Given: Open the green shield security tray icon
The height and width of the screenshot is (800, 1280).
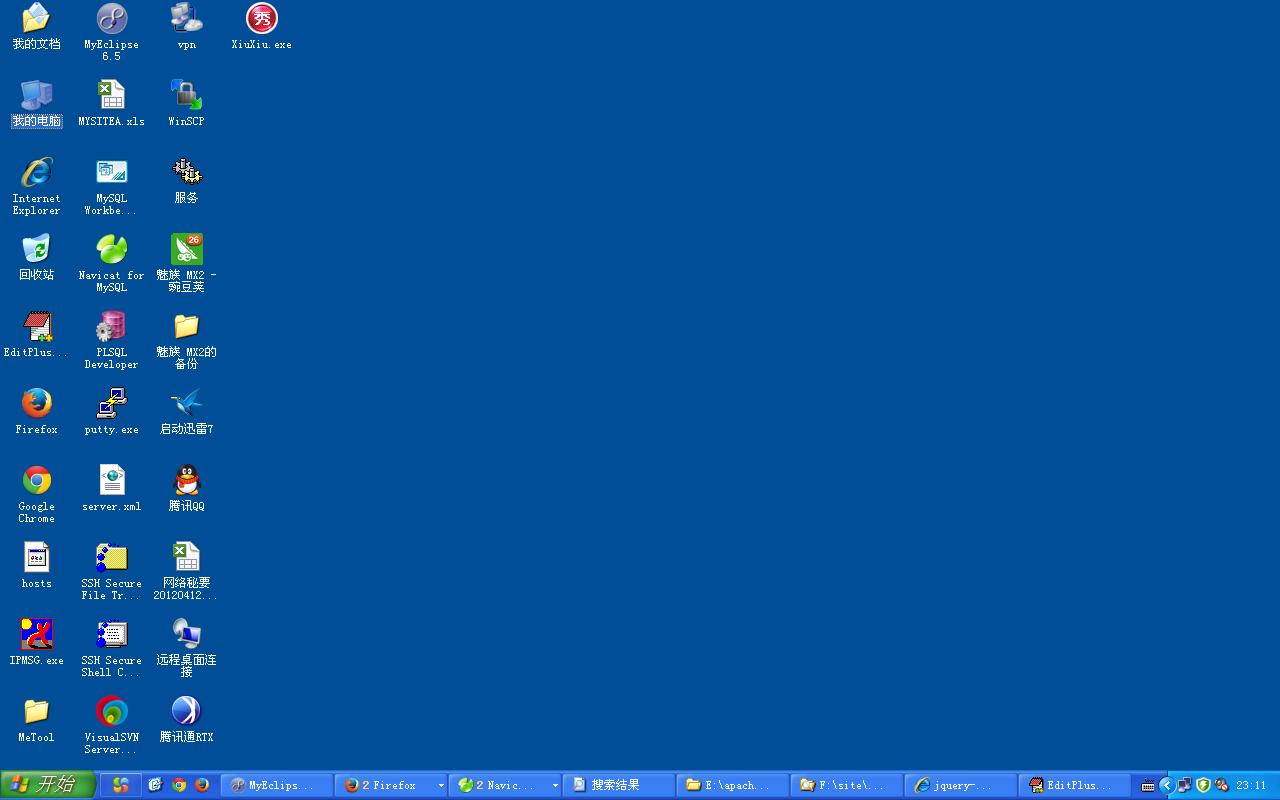Looking at the screenshot, I should coord(1203,785).
